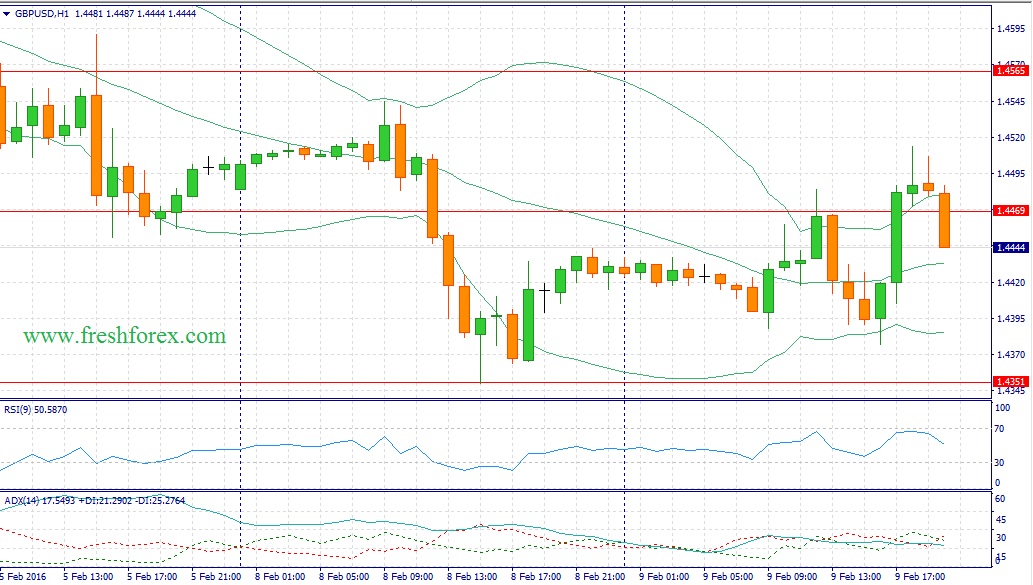Open the dropdown arrow beside GBPUSD,H1

[7, 15]
